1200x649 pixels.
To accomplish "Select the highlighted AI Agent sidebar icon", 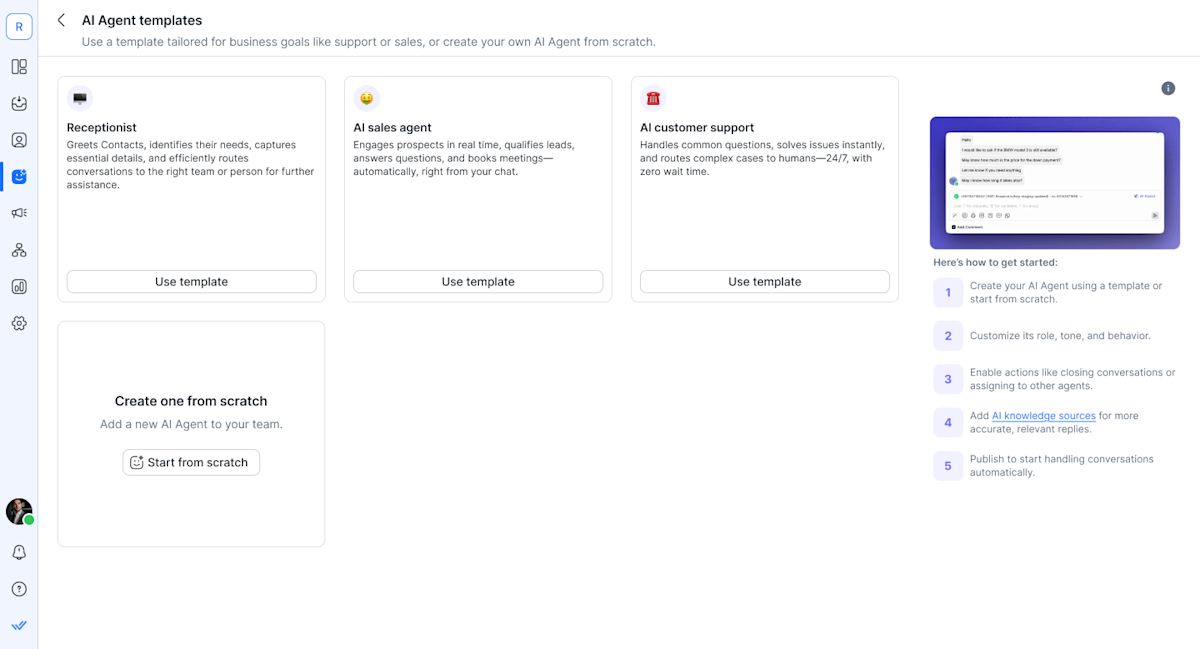I will pyautogui.click(x=19, y=176).
